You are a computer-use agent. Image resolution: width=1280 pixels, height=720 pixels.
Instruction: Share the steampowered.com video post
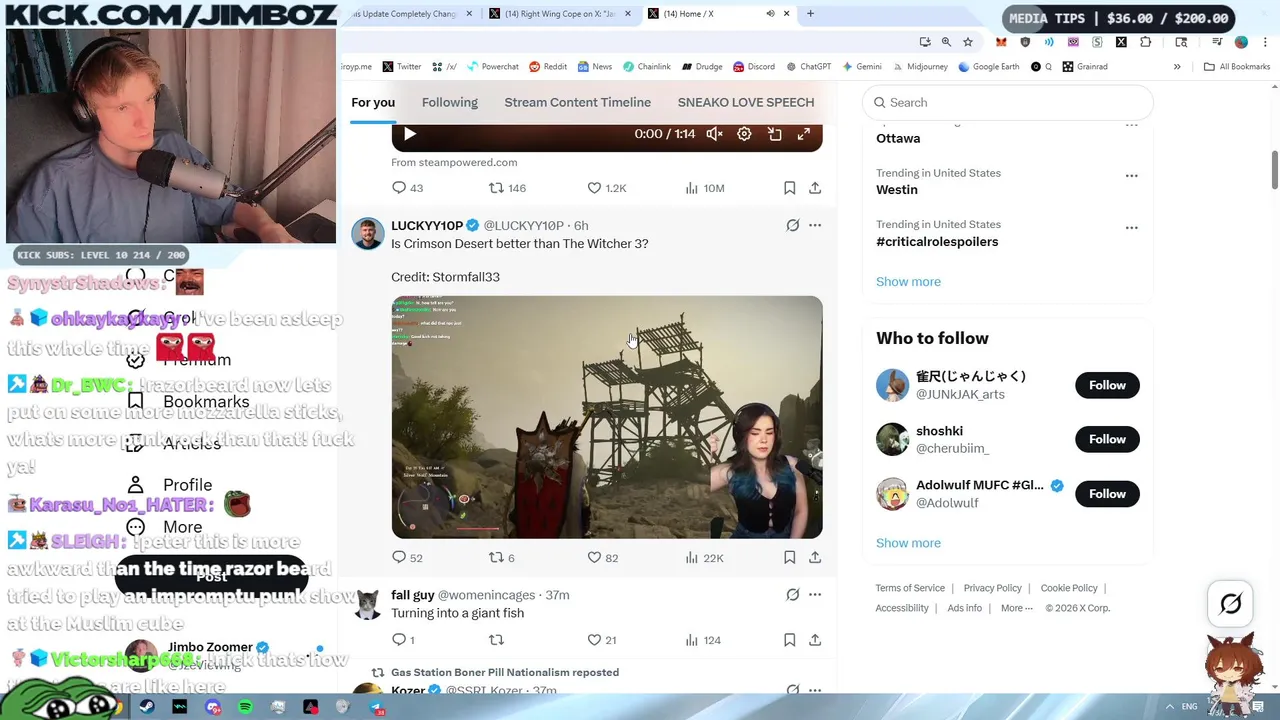pyautogui.click(x=815, y=188)
